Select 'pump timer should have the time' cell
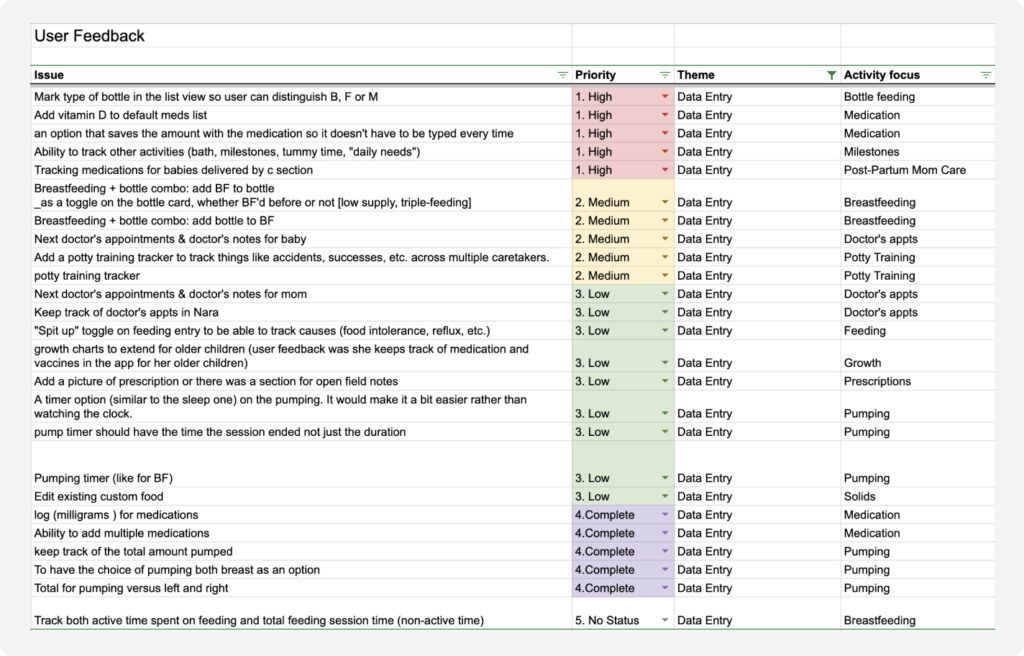Screen dimensions: 1024x656 [301, 432]
